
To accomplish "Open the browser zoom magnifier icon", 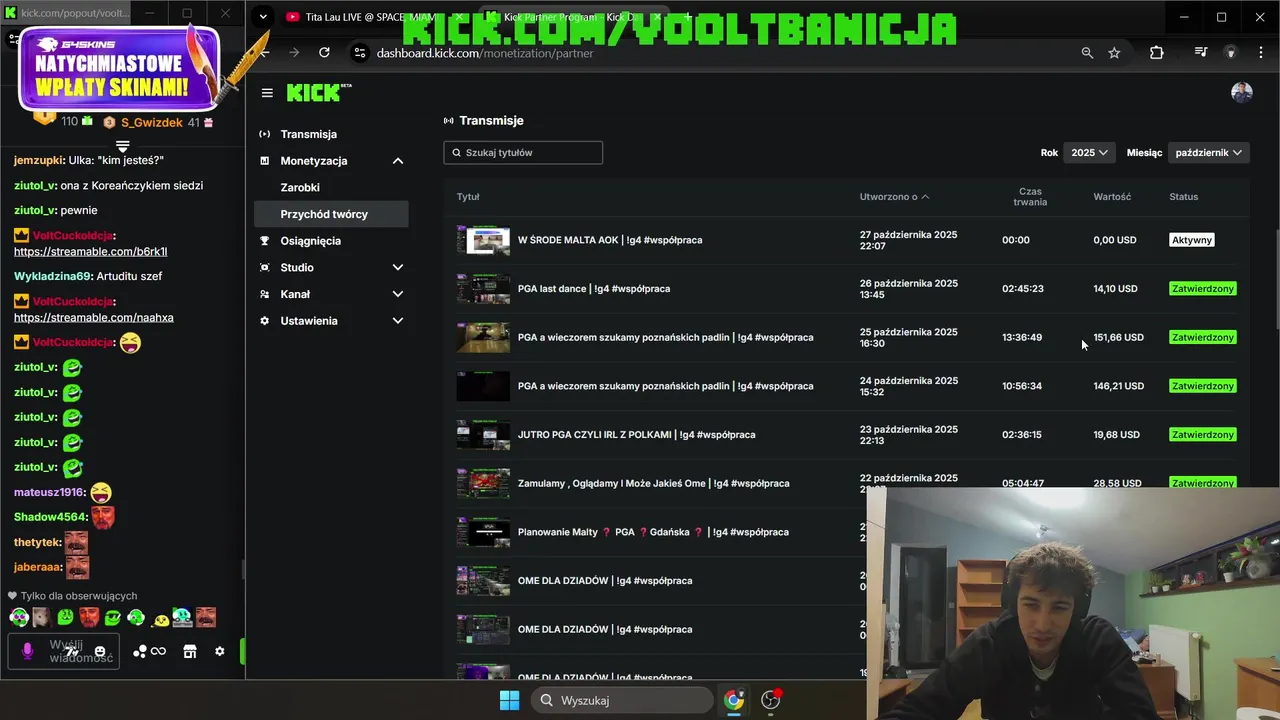I will click(1087, 53).
